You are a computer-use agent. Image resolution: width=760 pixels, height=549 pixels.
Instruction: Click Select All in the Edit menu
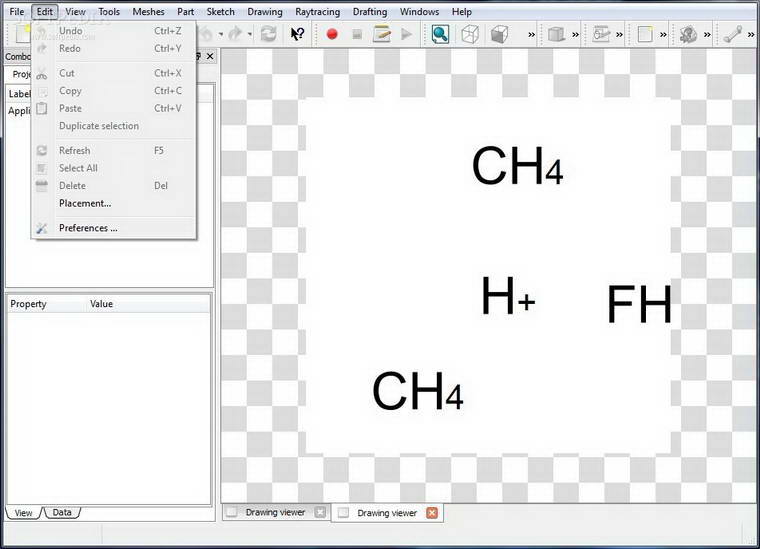pos(114,168)
